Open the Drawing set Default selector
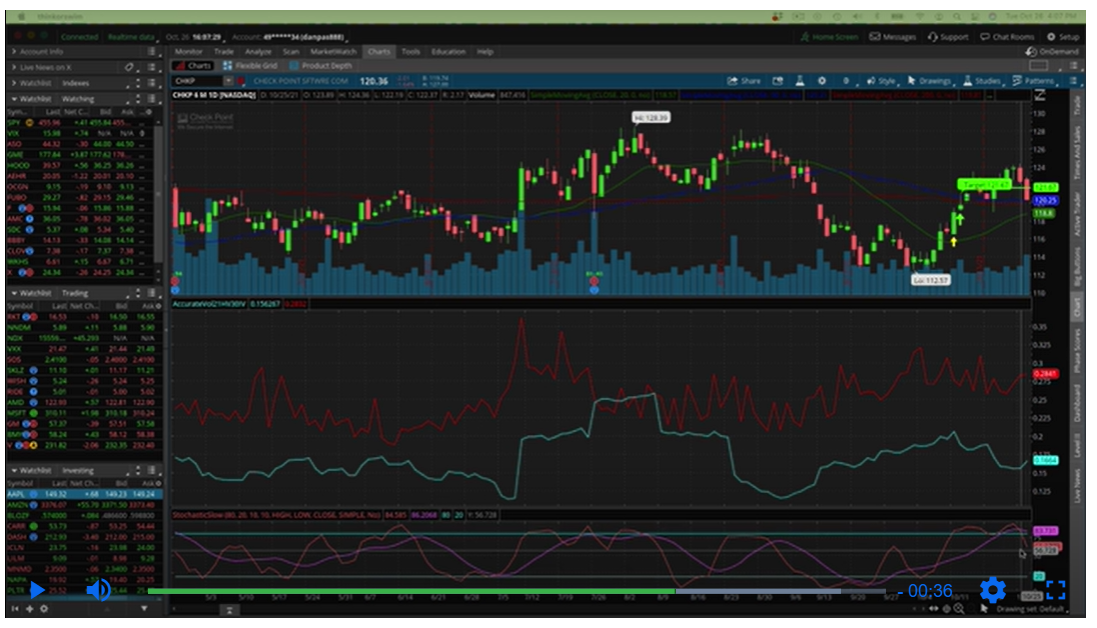 (x=1031, y=609)
